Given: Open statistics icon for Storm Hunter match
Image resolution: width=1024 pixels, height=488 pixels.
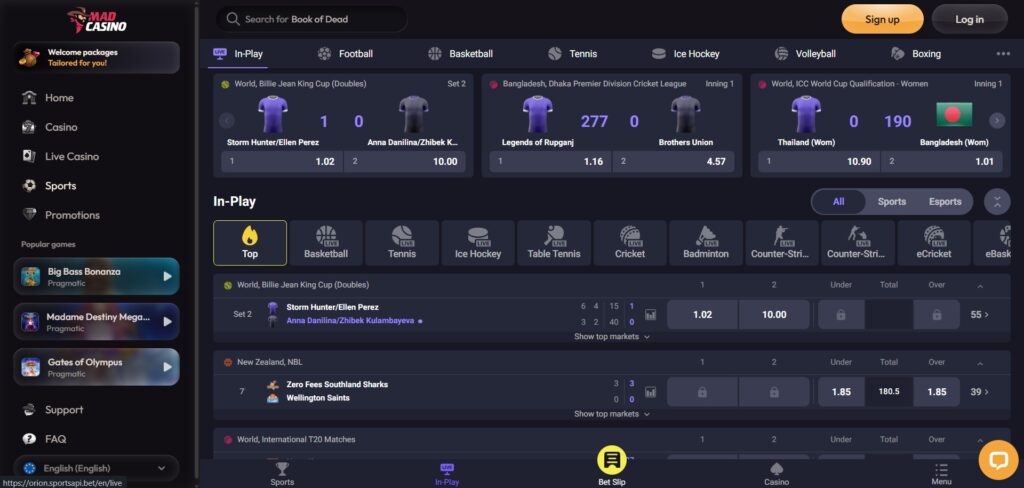Looking at the screenshot, I should tap(651, 314).
